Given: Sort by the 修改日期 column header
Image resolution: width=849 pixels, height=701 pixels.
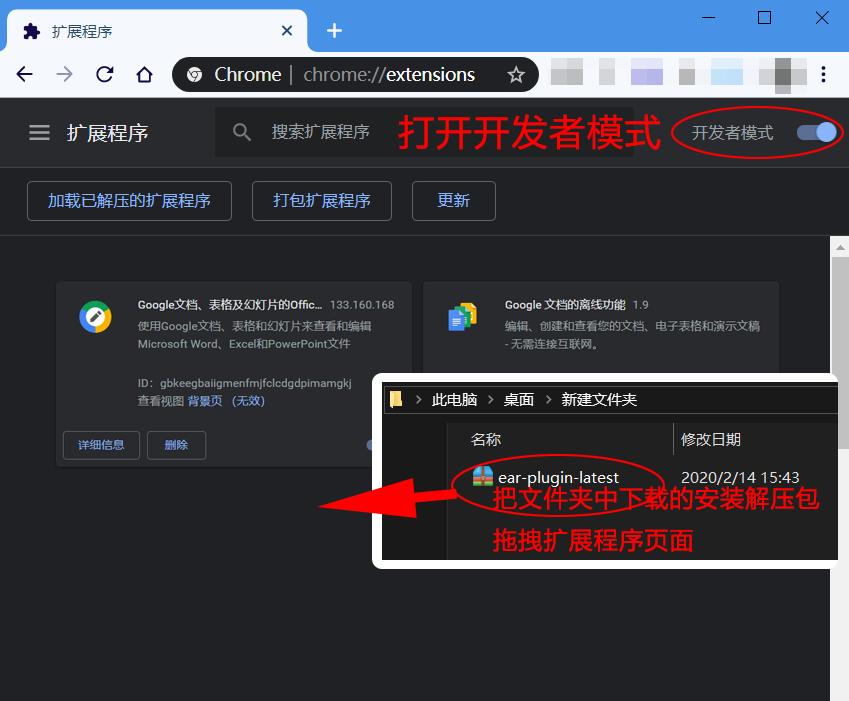Looking at the screenshot, I should pos(710,440).
